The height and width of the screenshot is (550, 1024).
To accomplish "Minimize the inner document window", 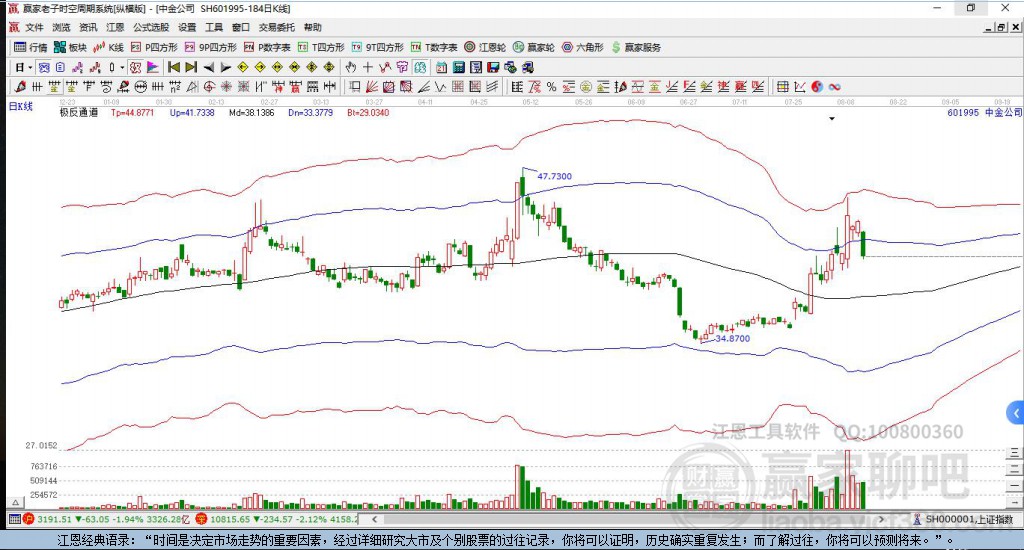I will coord(989,27).
